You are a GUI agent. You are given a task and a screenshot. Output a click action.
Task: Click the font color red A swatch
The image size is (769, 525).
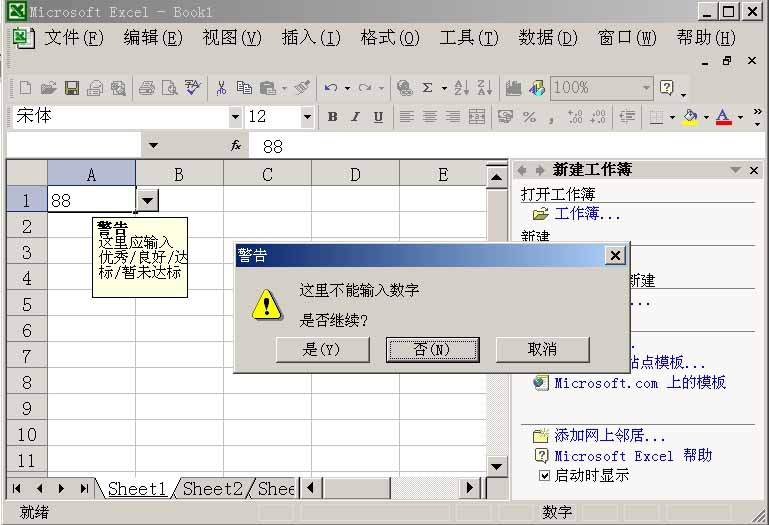point(723,117)
